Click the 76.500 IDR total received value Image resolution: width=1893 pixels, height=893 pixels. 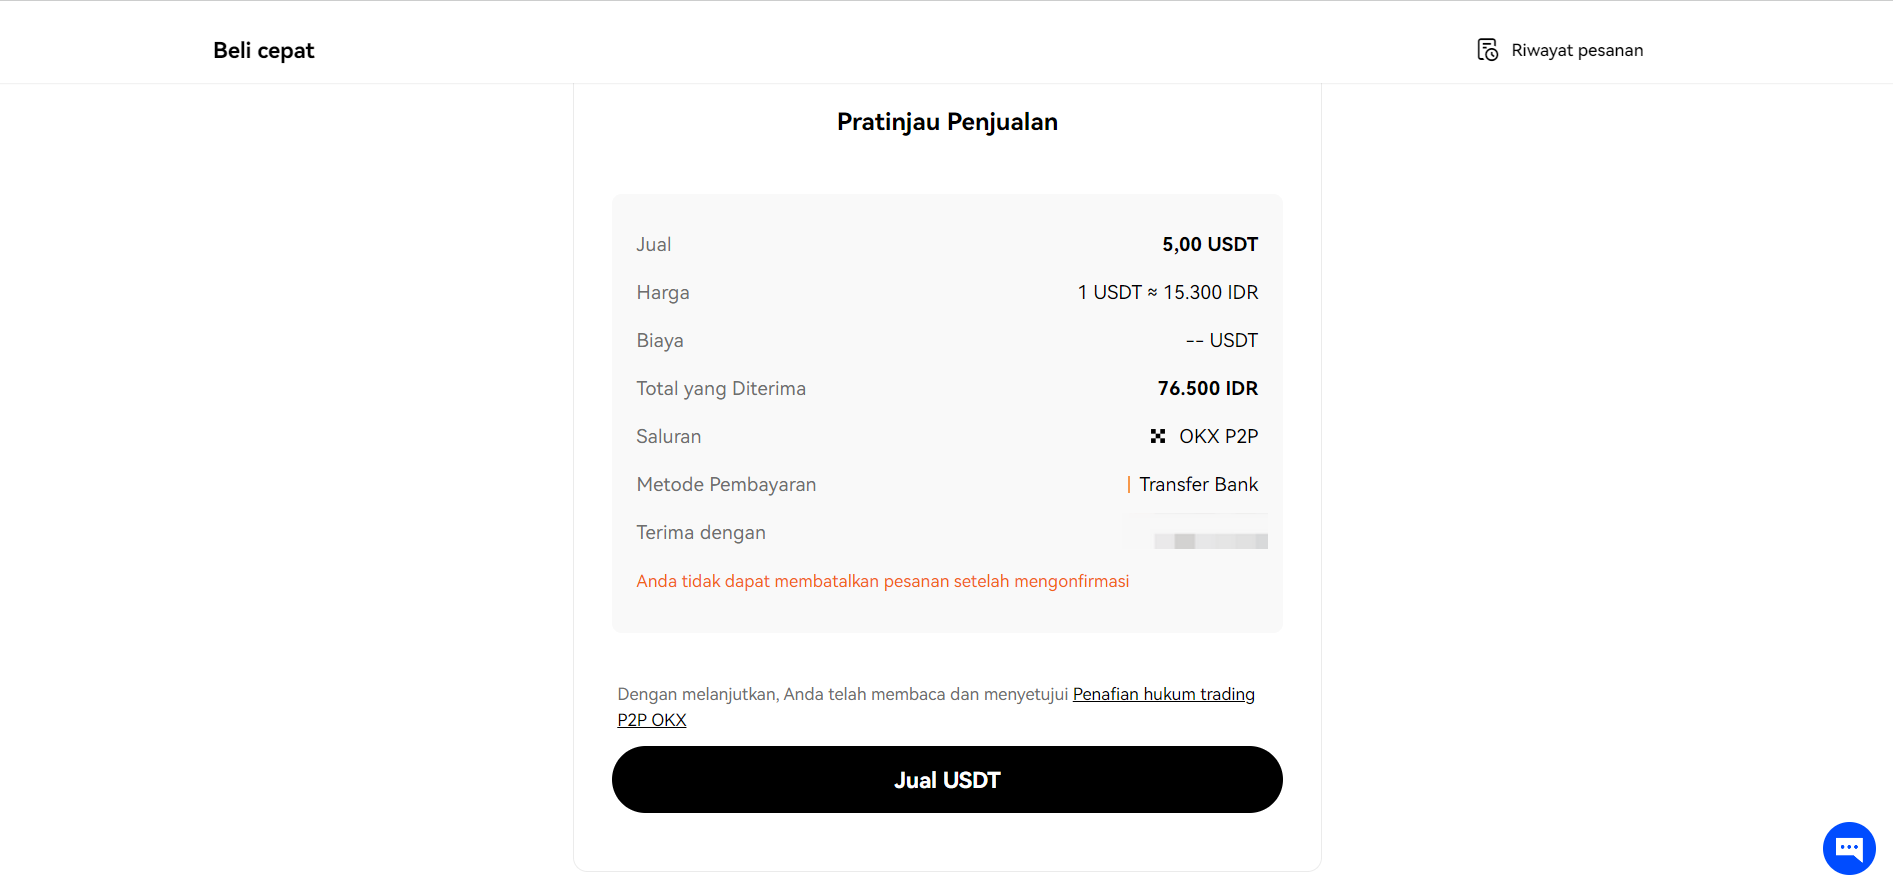(1207, 389)
